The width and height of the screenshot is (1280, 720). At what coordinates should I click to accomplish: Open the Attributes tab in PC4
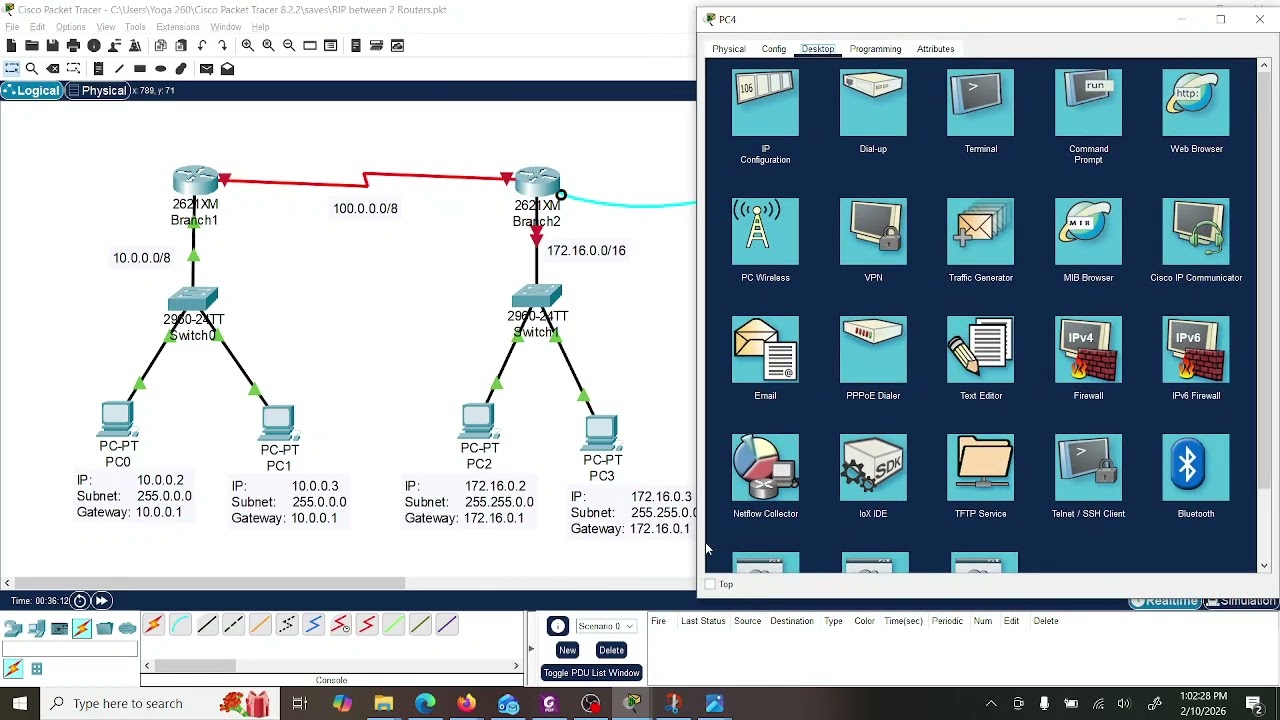click(x=935, y=49)
